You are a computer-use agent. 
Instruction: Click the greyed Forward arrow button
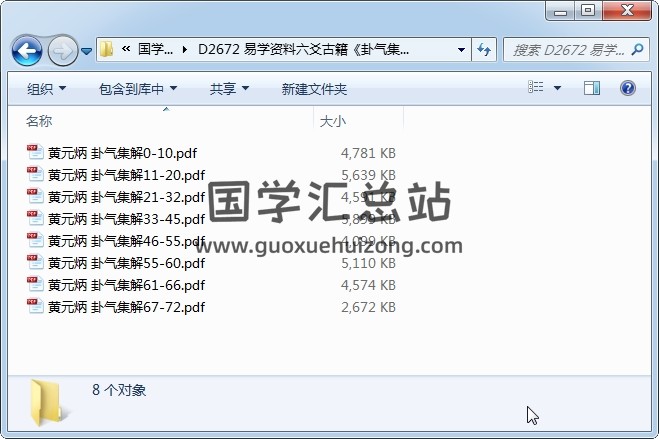tap(63, 51)
